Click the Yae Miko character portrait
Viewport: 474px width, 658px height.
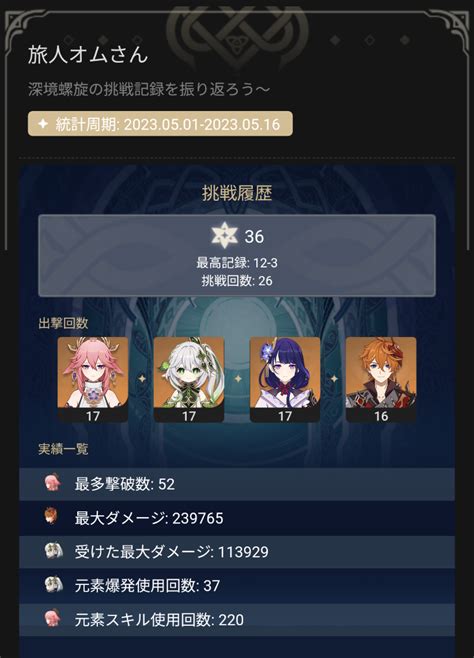click(x=93, y=379)
